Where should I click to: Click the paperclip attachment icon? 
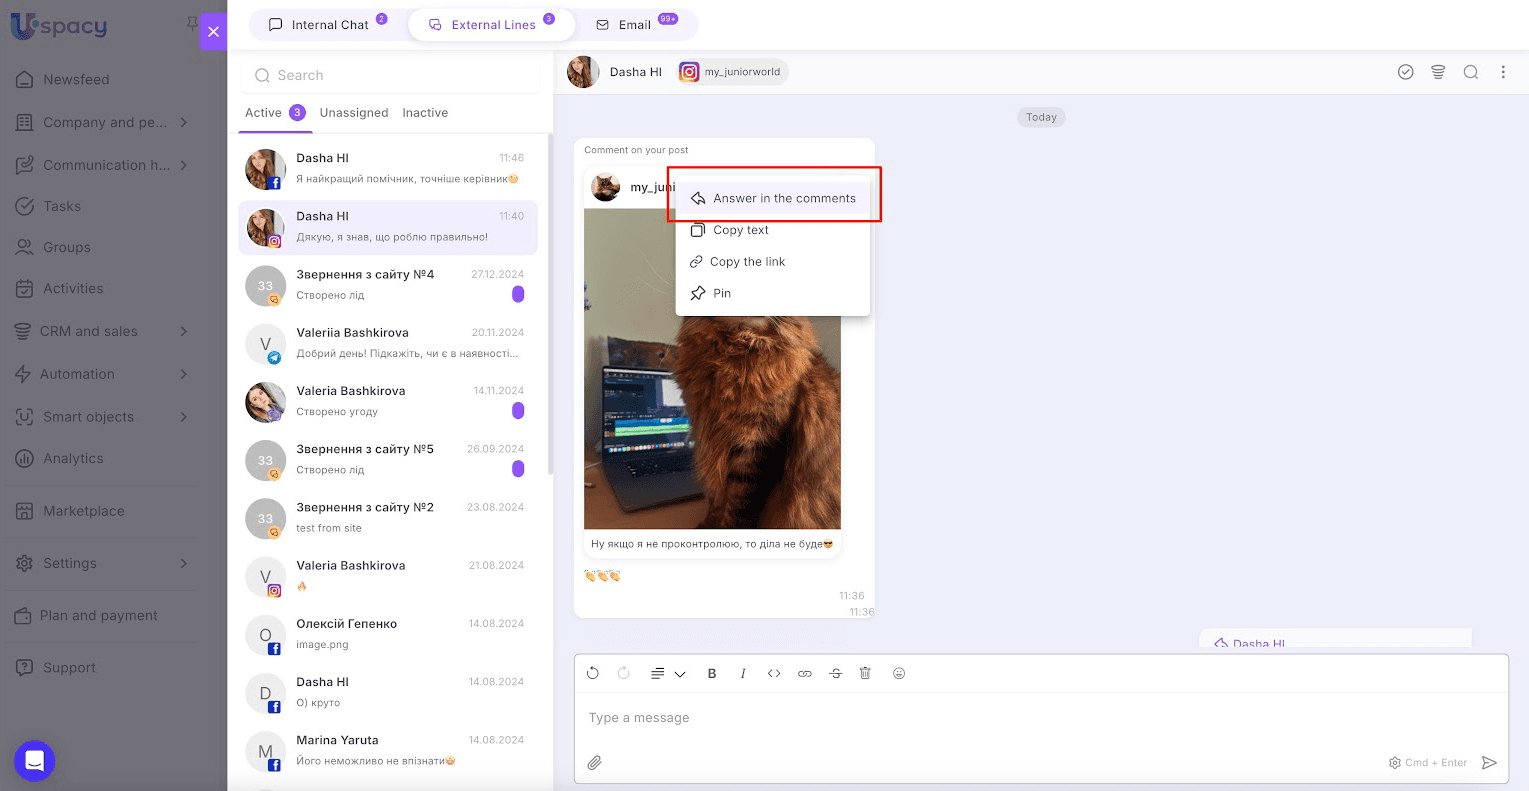click(x=594, y=763)
